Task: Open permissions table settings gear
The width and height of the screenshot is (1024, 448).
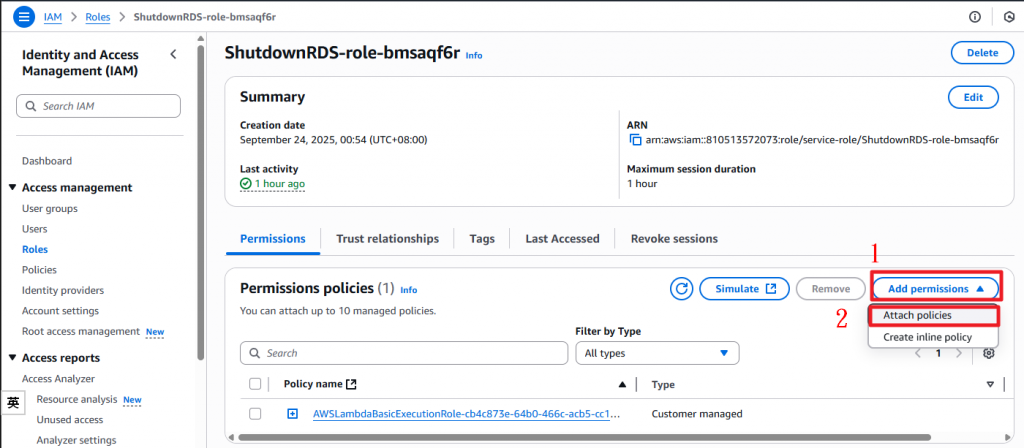Action: (989, 353)
